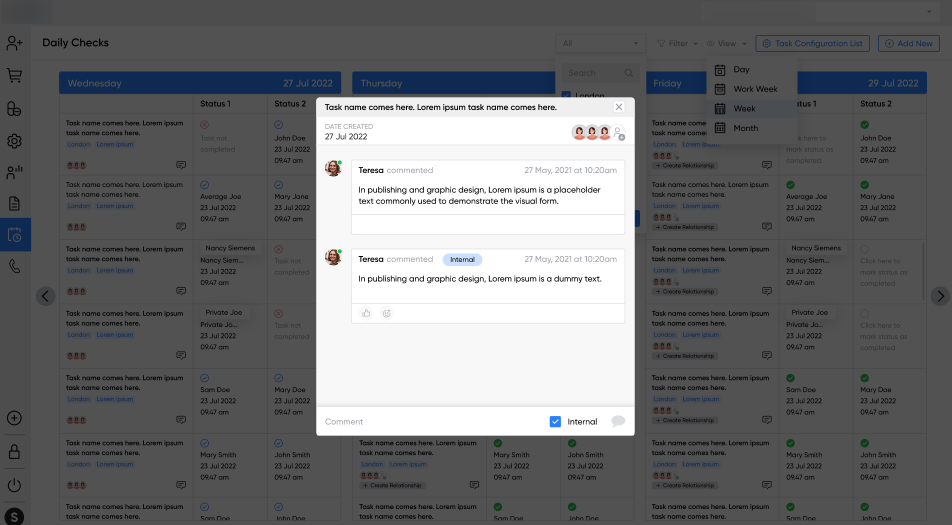Viewport: 952px width, 525px height.
Task: Click the add assignee icon in the dialog
Action: (x=619, y=133)
